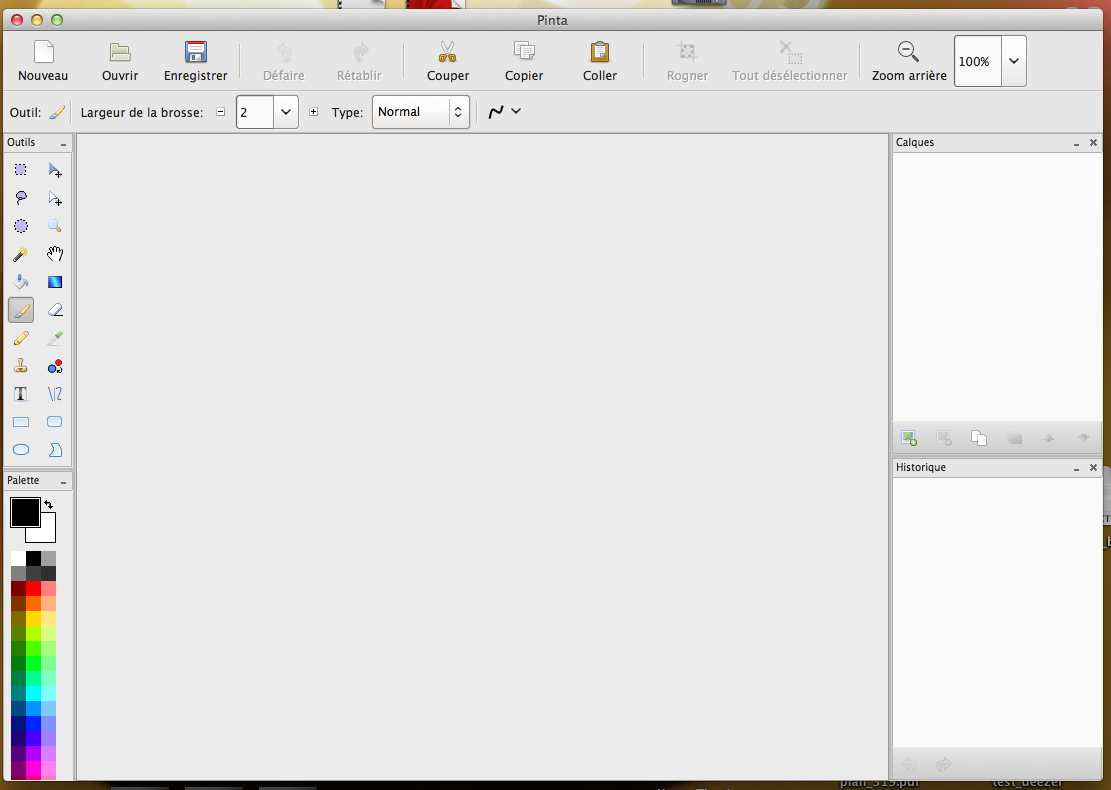Collapse the Palette panel
This screenshot has height=790, width=1111.
[63, 481]
